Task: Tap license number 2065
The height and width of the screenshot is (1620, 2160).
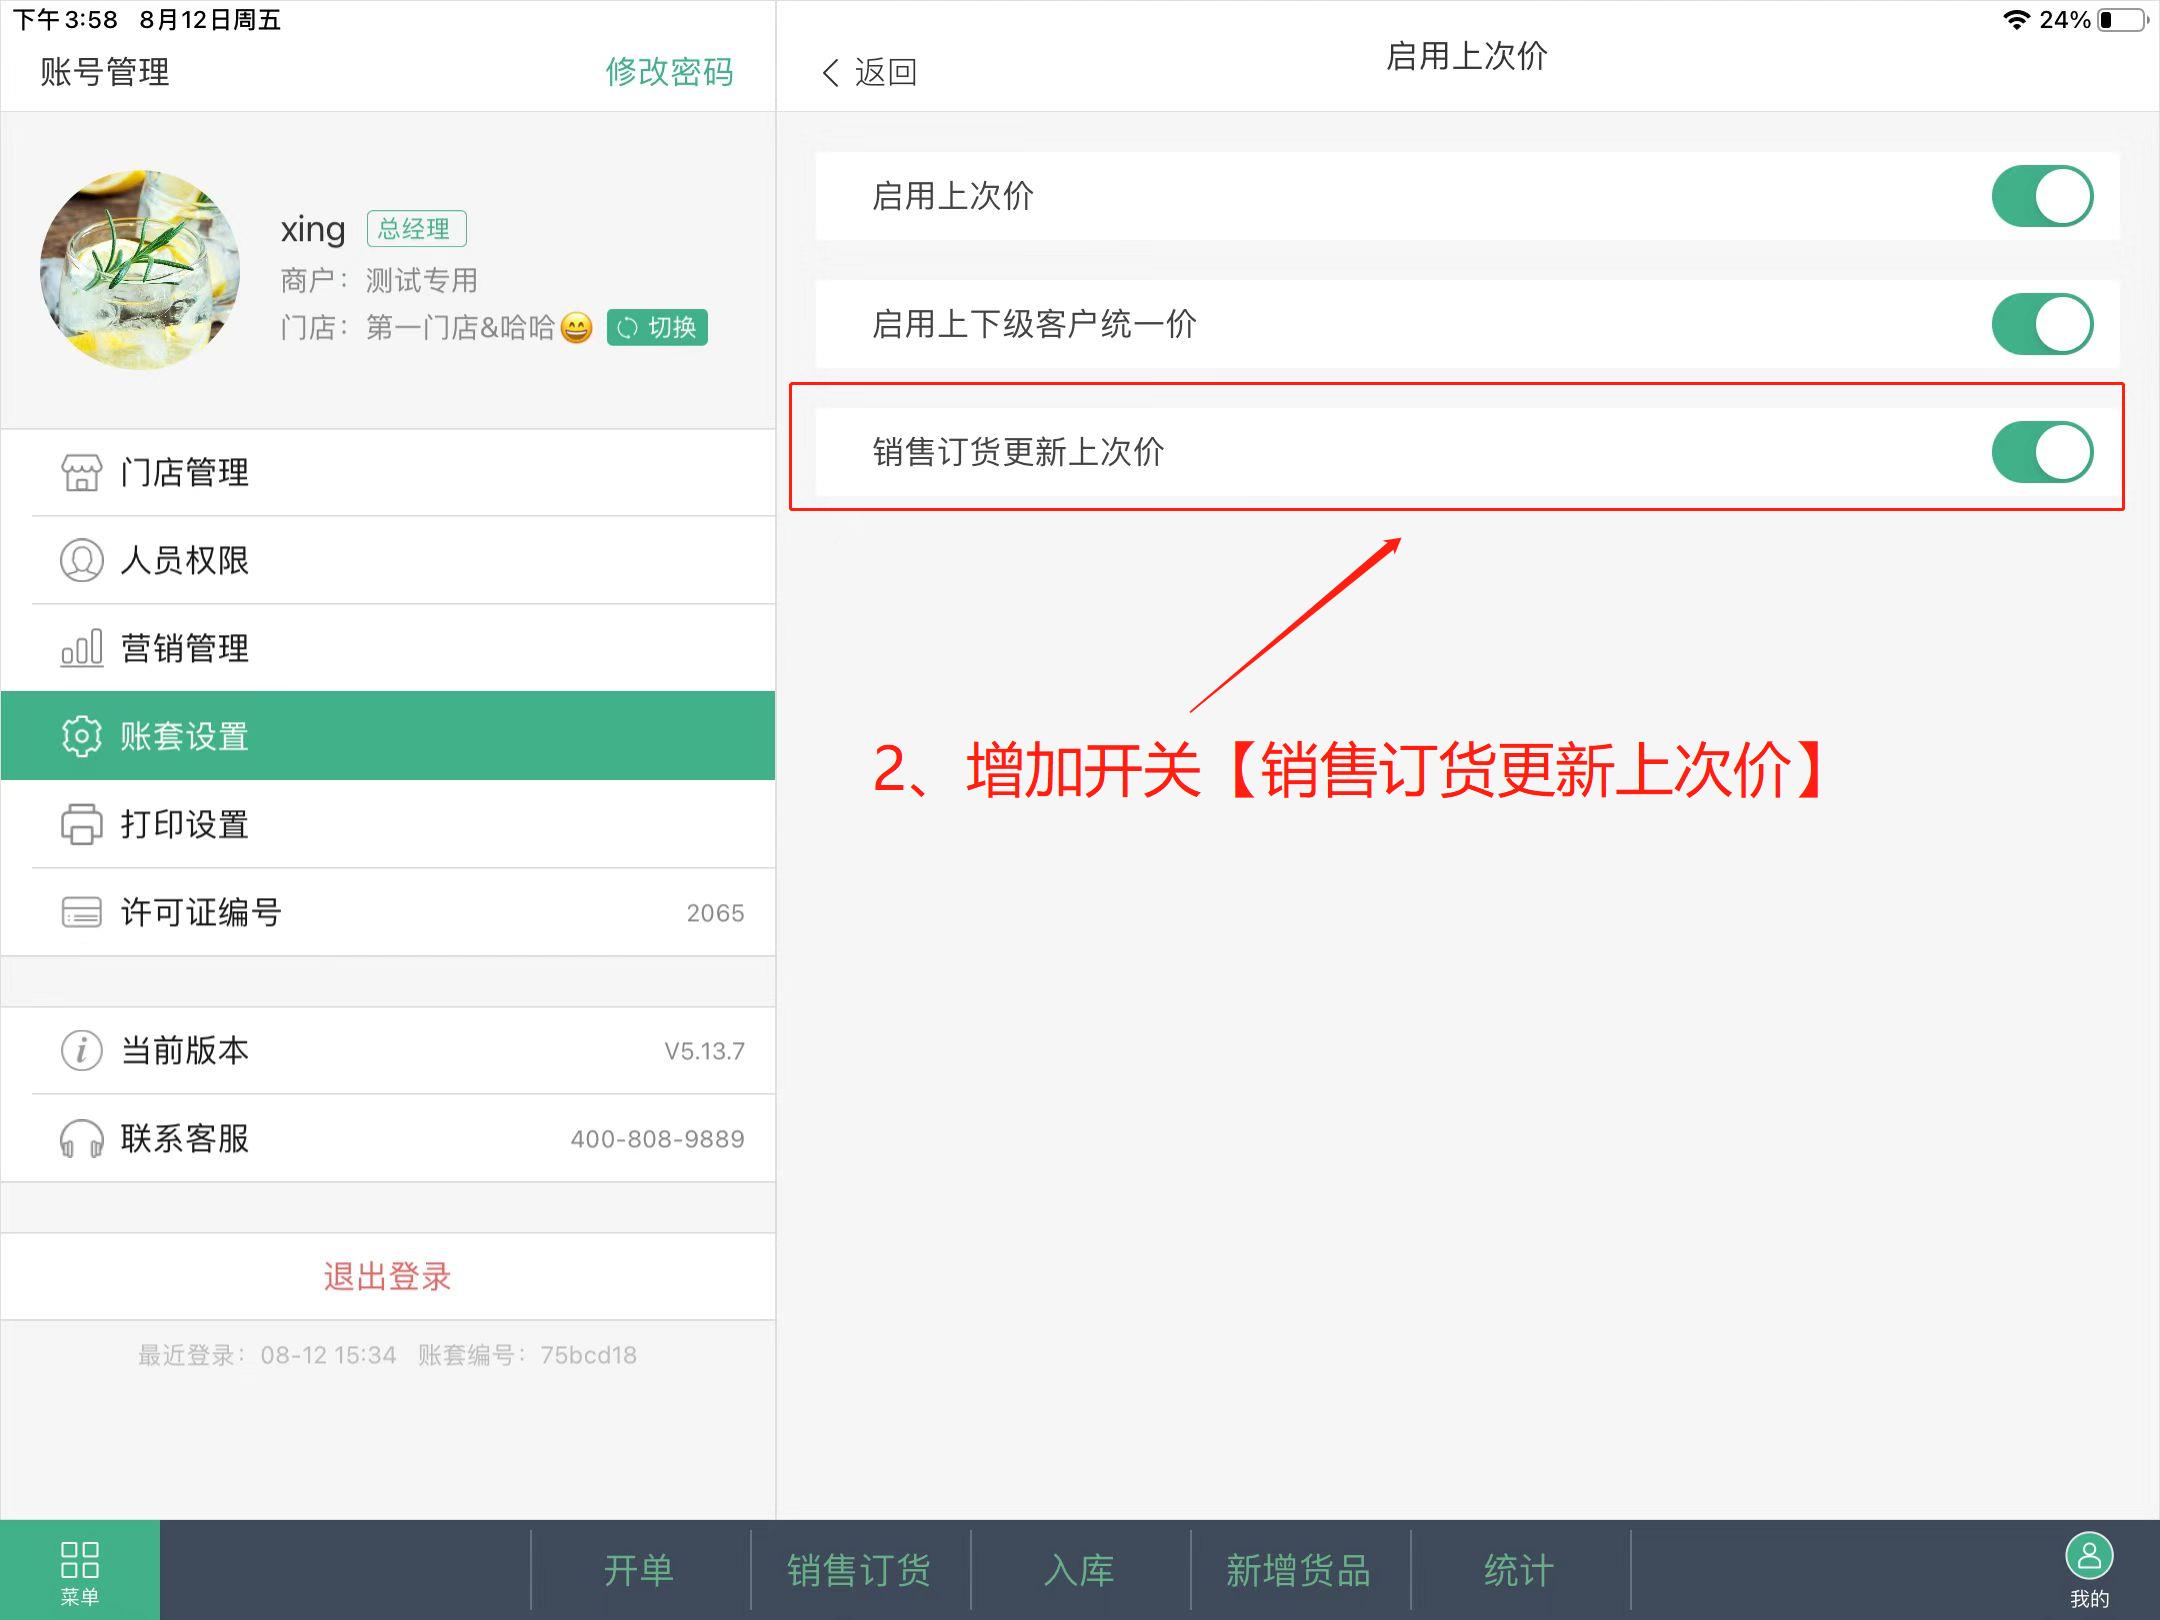Action: click(x=715, y=913)
